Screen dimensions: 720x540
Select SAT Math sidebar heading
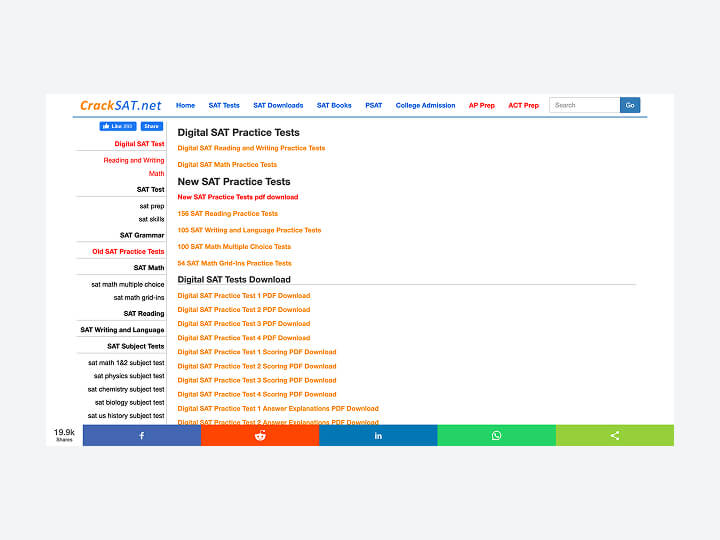pyautogui.click(x=149, y=268)
